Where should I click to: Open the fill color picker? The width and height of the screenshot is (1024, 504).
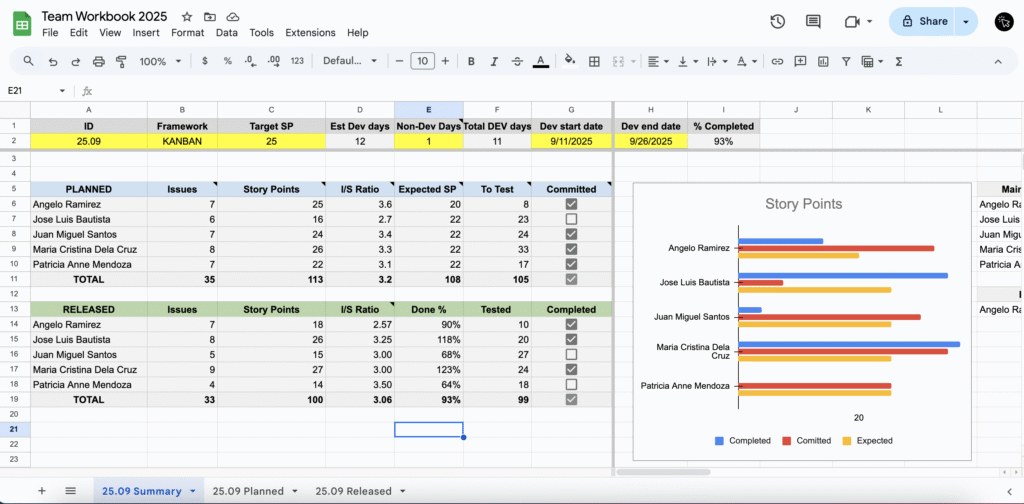pos(570,61)
